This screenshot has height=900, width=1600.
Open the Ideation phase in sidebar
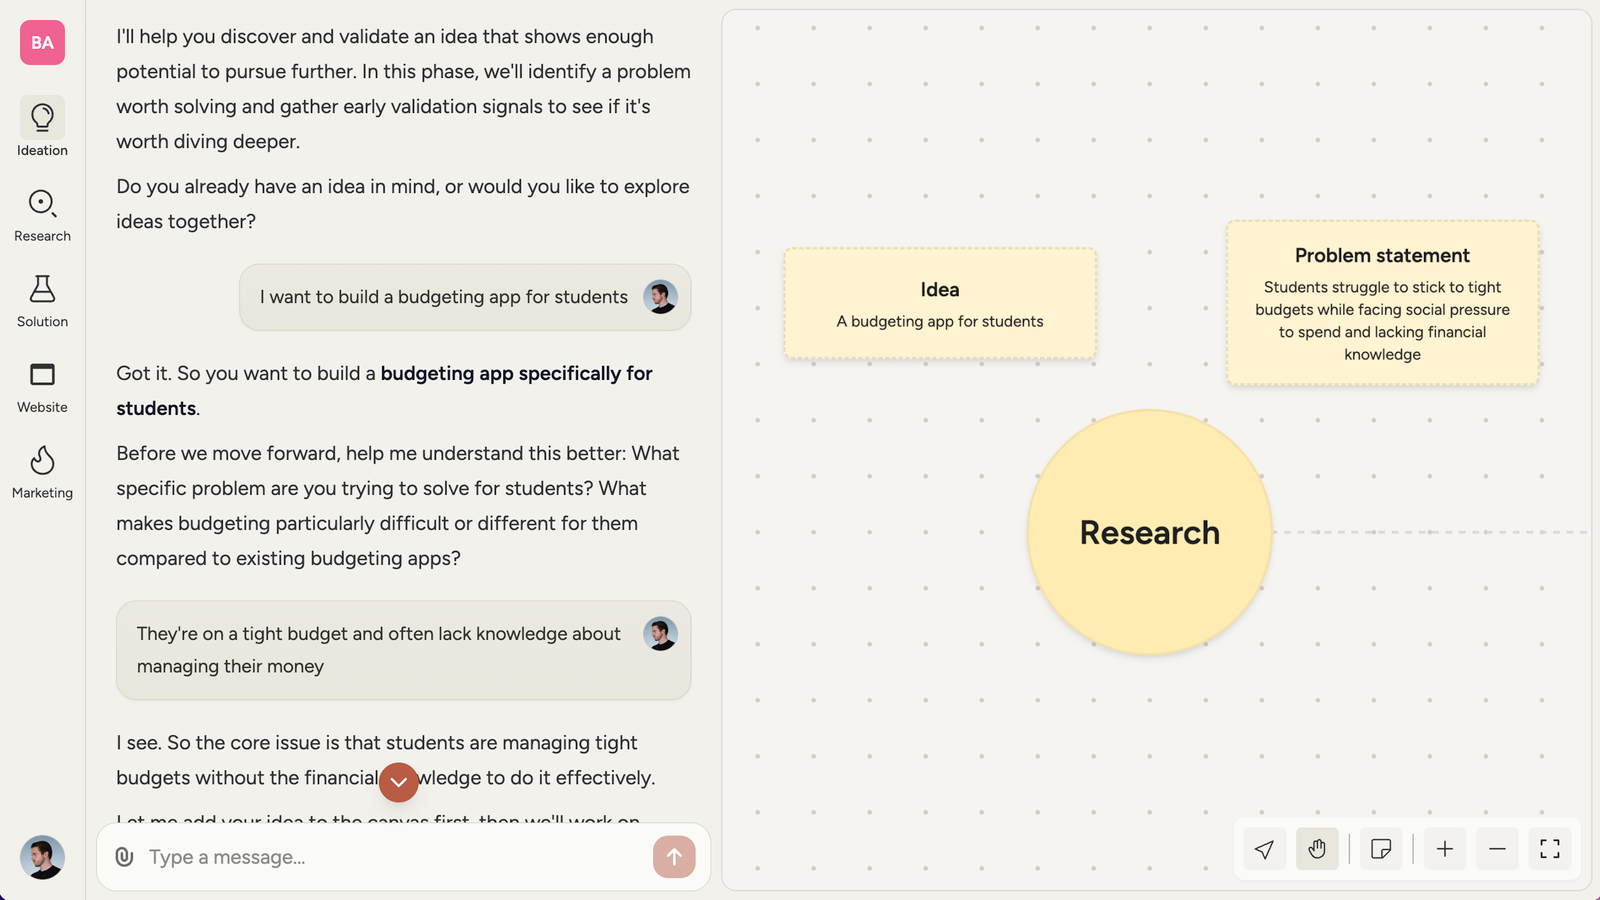(42, 127)
